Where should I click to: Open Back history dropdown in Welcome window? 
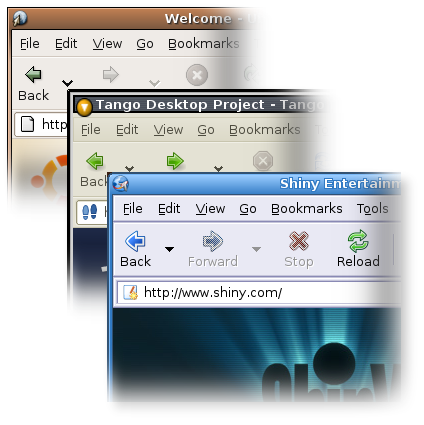tap(68, 82)
